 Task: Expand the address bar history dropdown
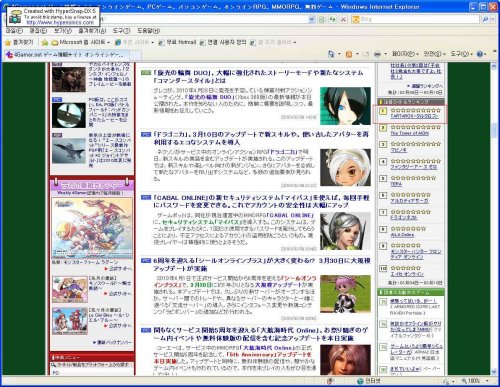pyautogui.click(x=312, y=20)
